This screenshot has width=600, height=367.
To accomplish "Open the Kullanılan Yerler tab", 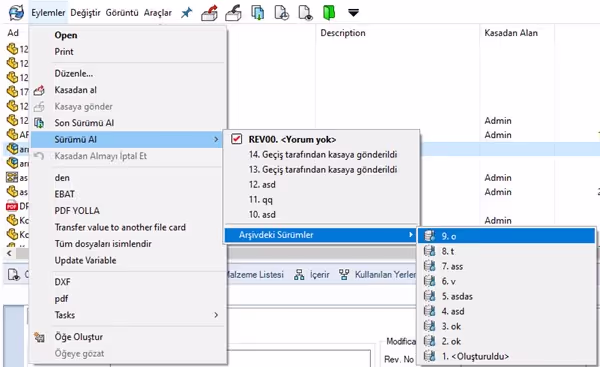I will 378,274.
